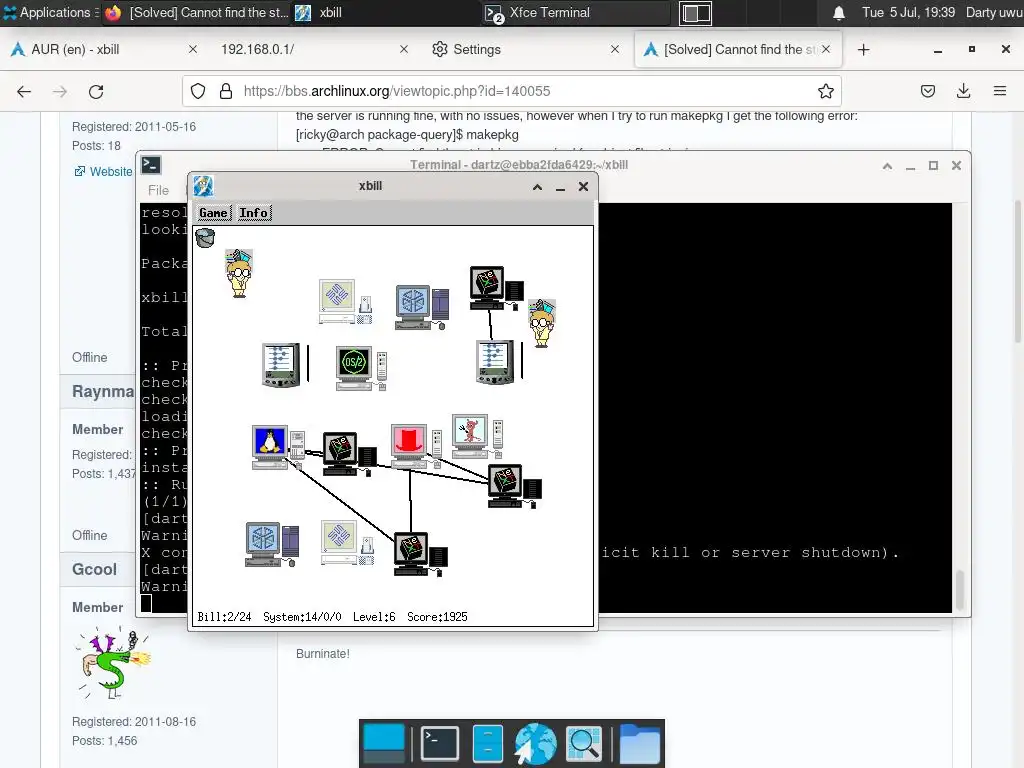Image resolution: width=1024 pixels, height=768 pixels.
Task: Open the notification bell in the panel
Action: coord(839,13)
